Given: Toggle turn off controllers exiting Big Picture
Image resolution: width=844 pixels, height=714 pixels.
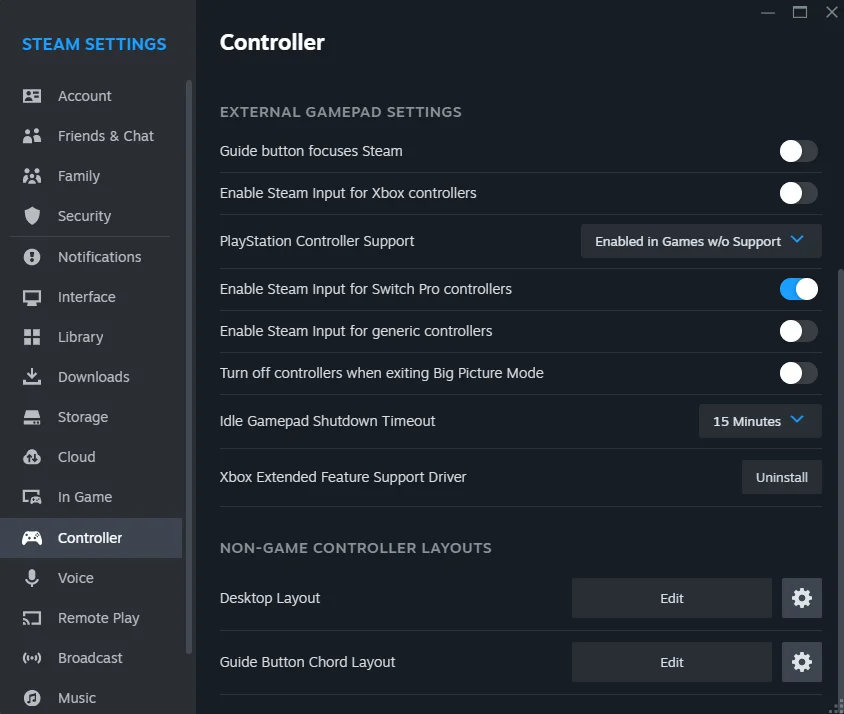Looking at the screenshot, I should click(798, 373).
